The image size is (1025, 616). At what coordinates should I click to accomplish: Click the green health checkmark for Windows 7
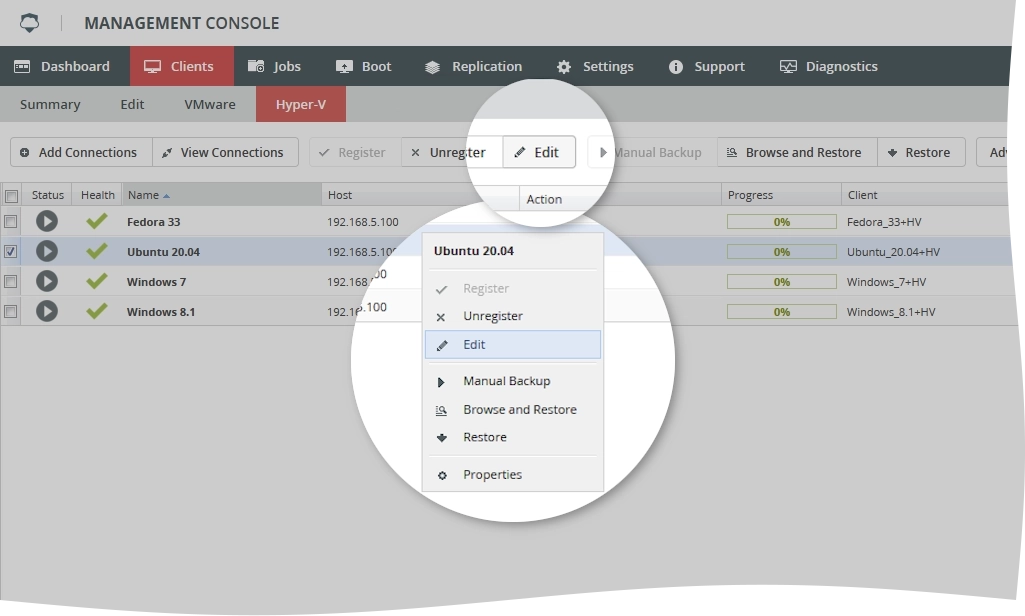[x=97, y=281]
